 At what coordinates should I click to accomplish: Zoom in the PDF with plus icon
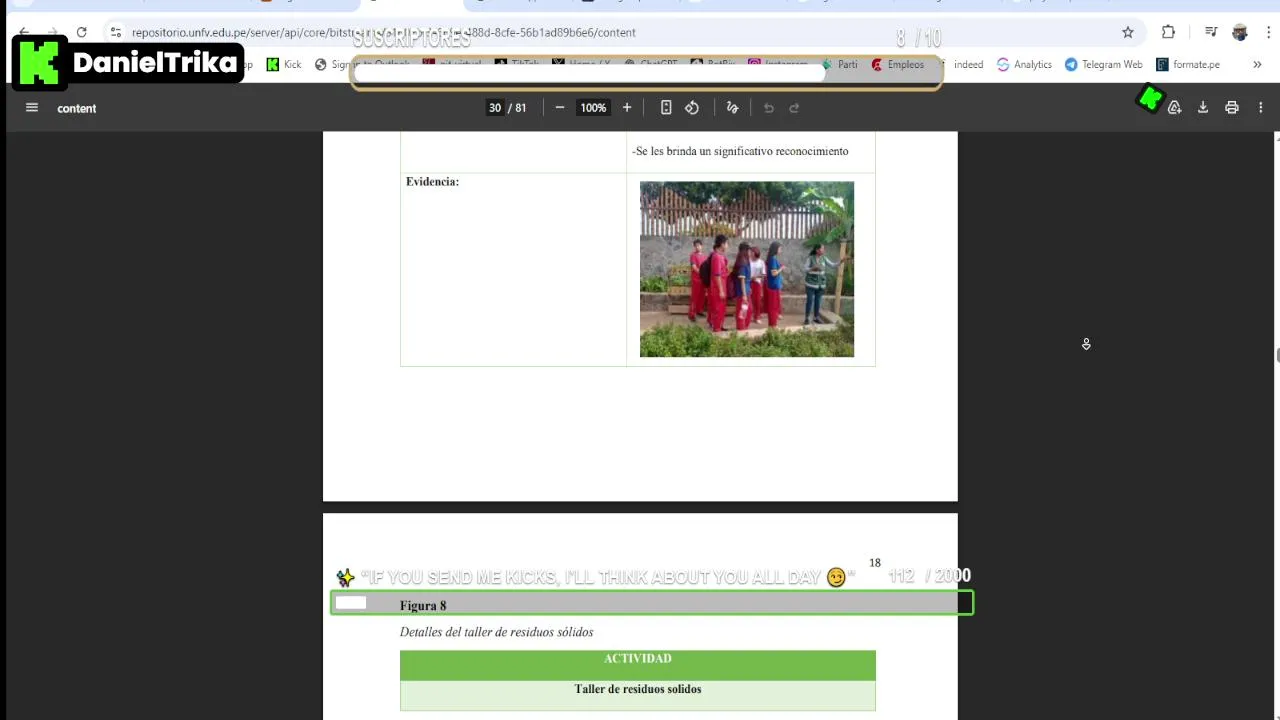[627, 108]
